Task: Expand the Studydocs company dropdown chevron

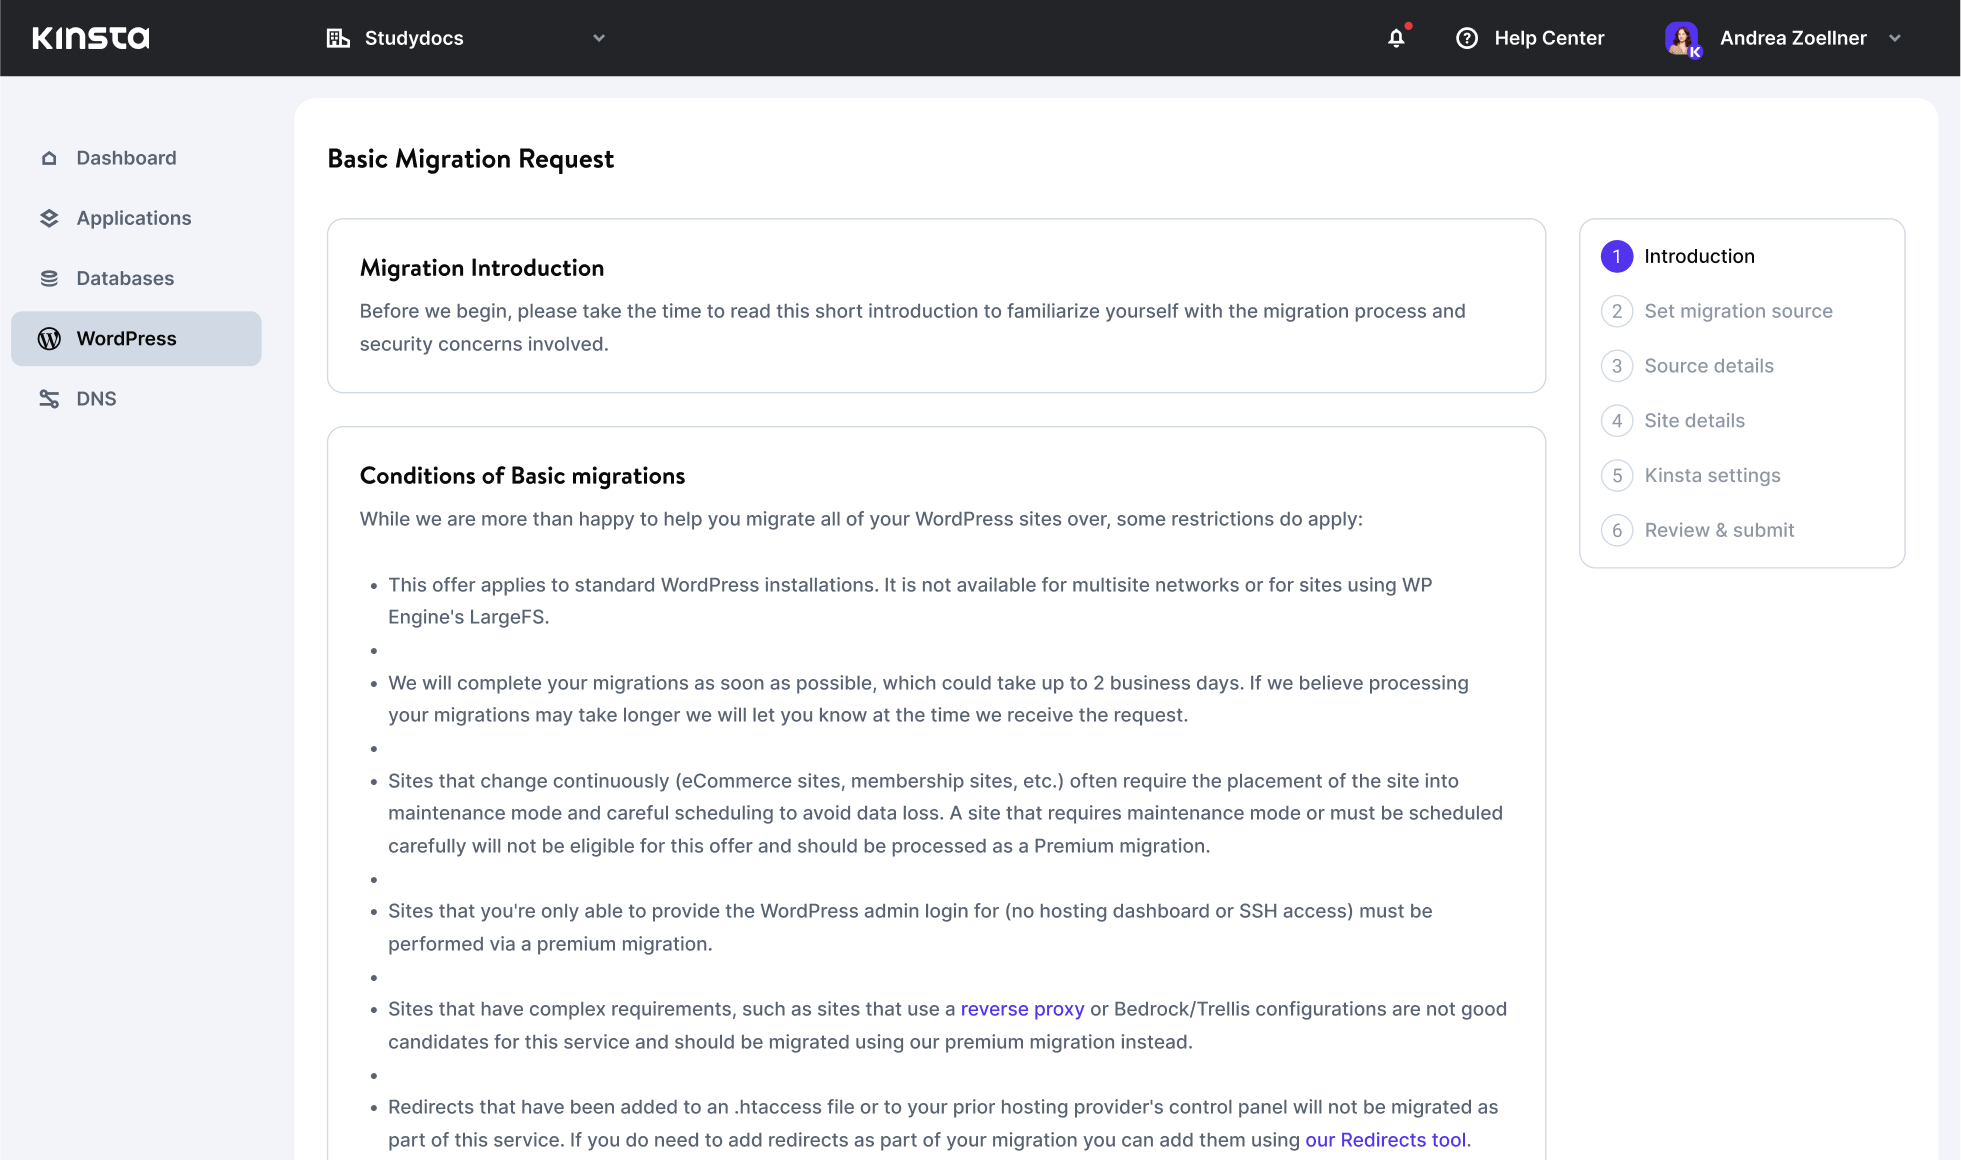Action: [599, 38]
